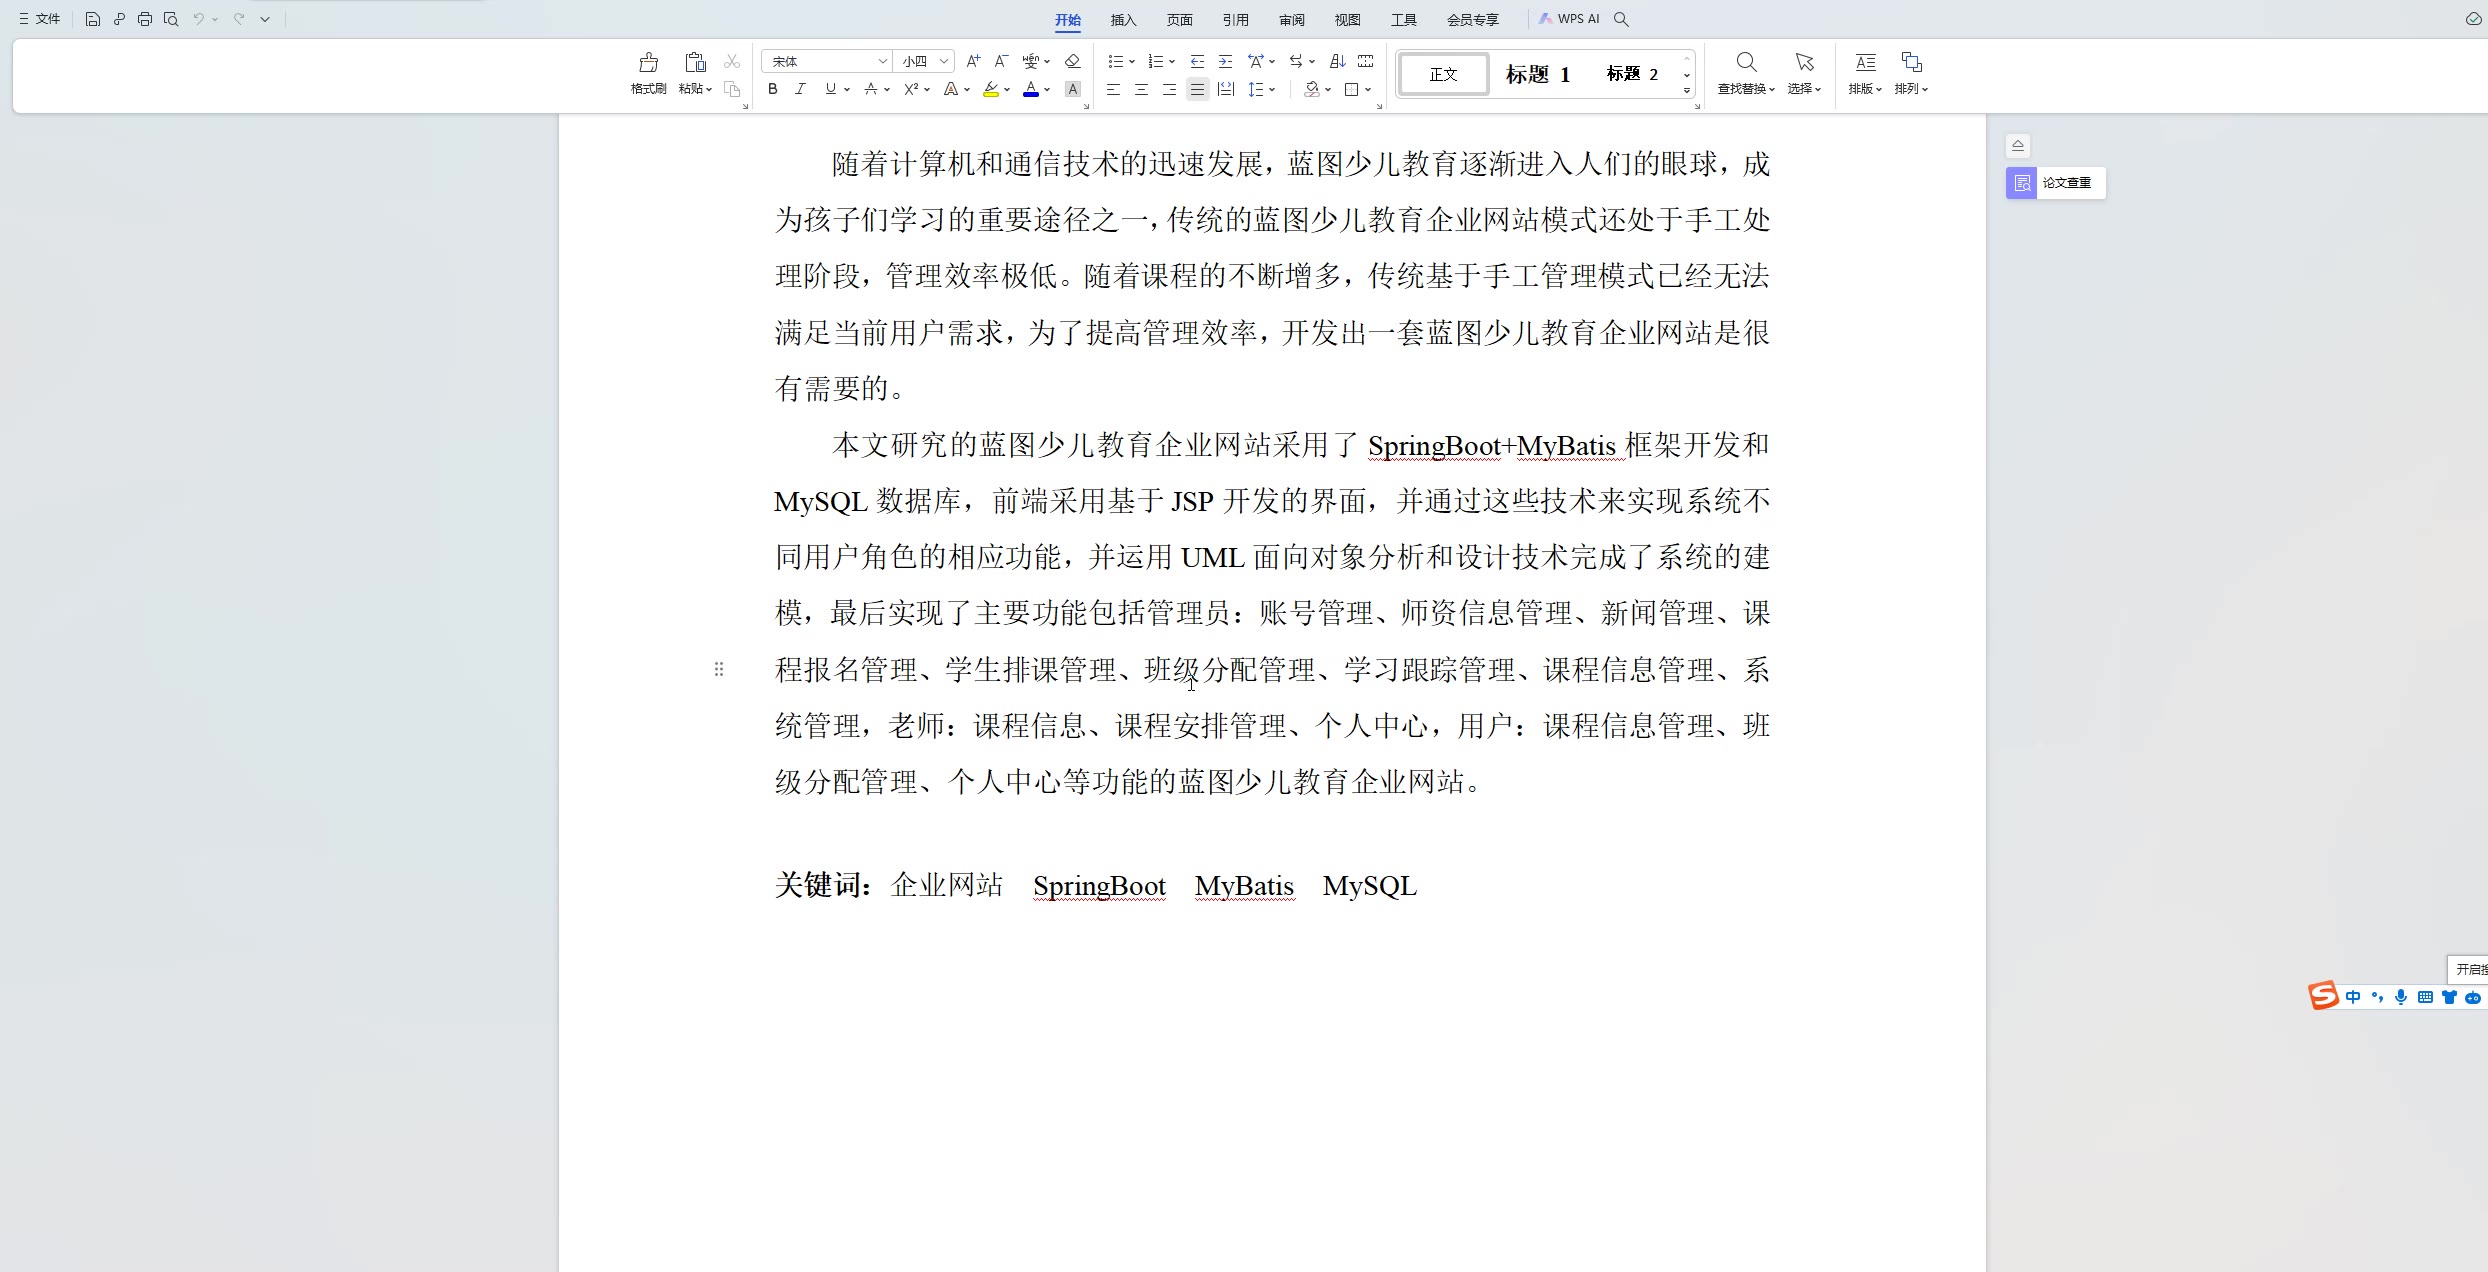Select the 正文 body style

click(x=1443, y=75)
